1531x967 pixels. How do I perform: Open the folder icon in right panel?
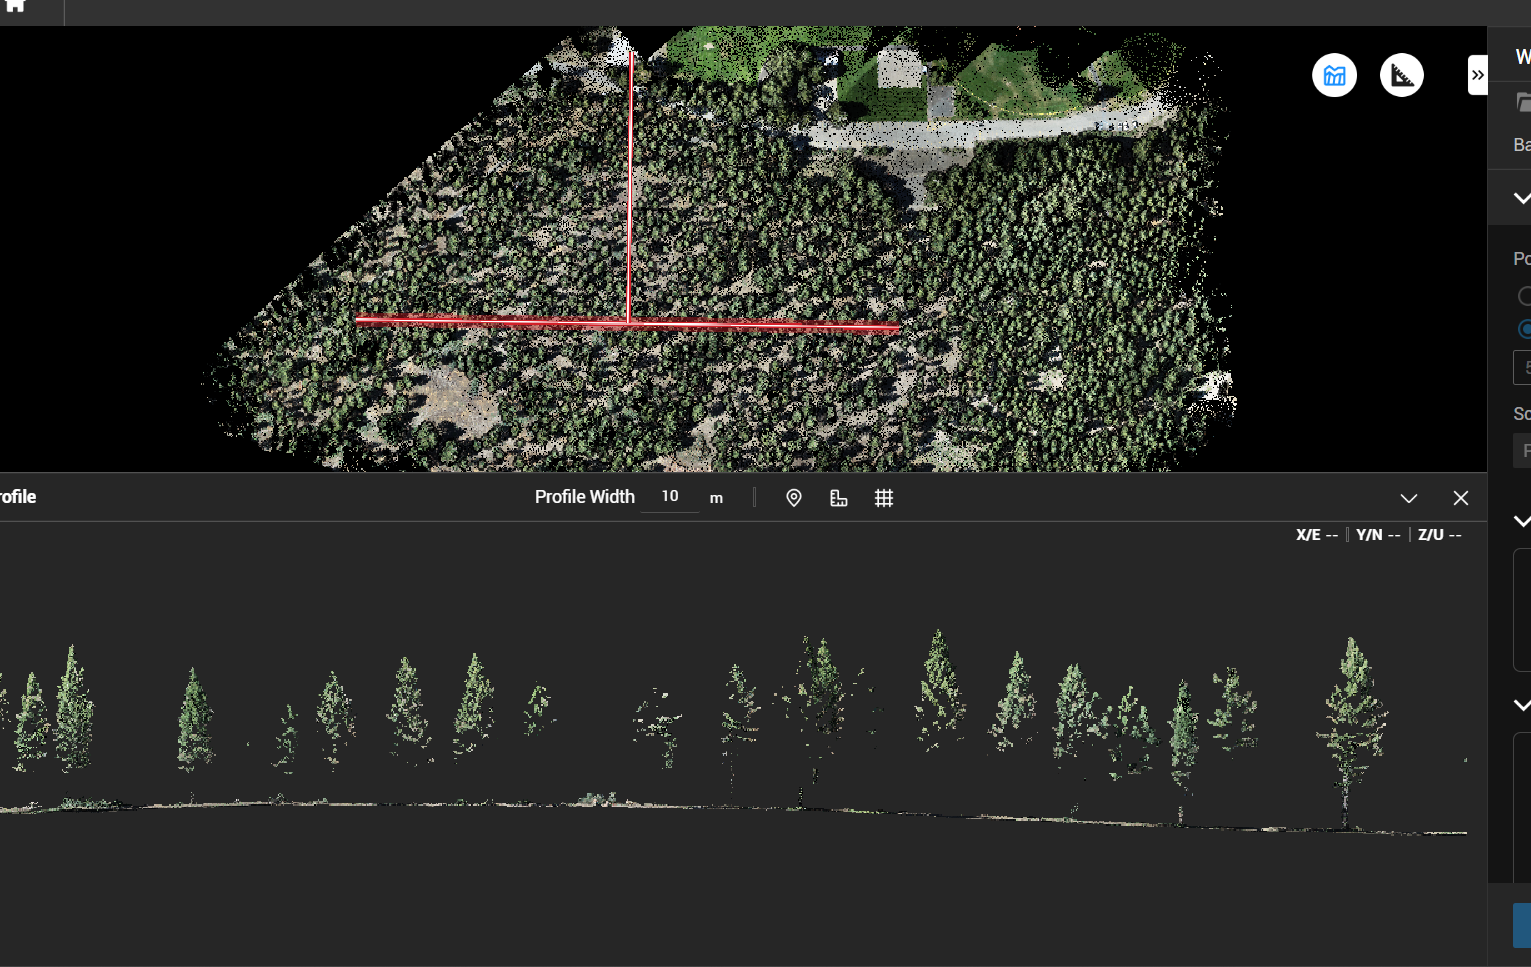1523,102
